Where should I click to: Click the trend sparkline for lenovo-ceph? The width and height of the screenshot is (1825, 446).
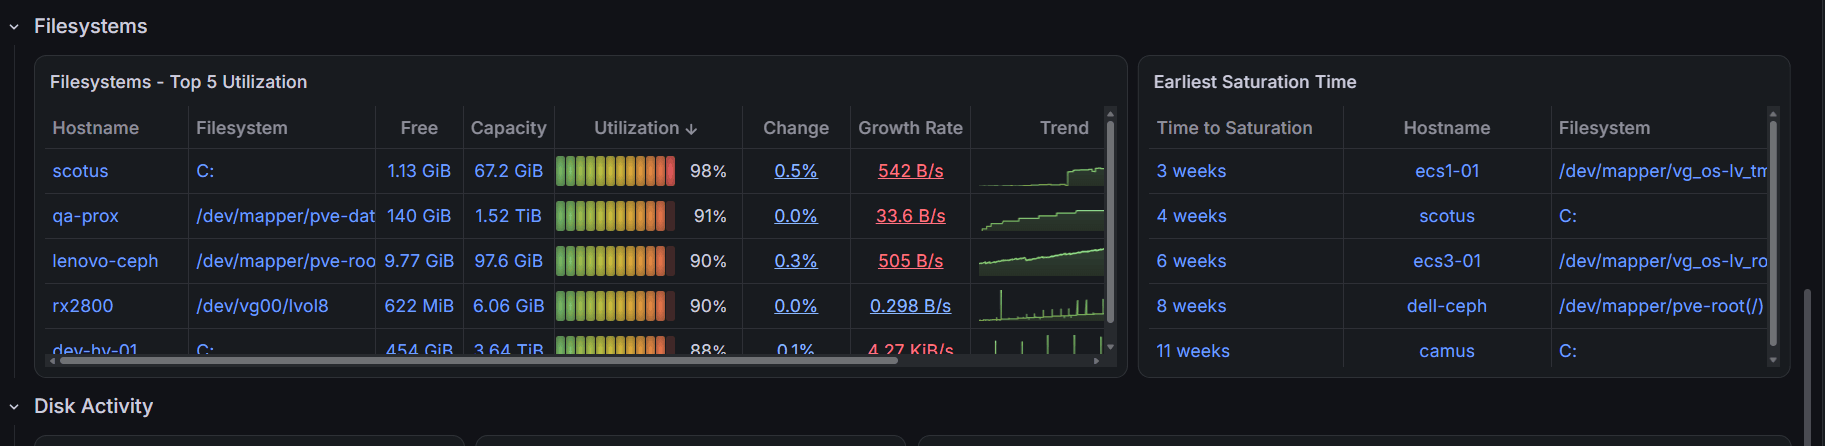[x=1041, y=261]
